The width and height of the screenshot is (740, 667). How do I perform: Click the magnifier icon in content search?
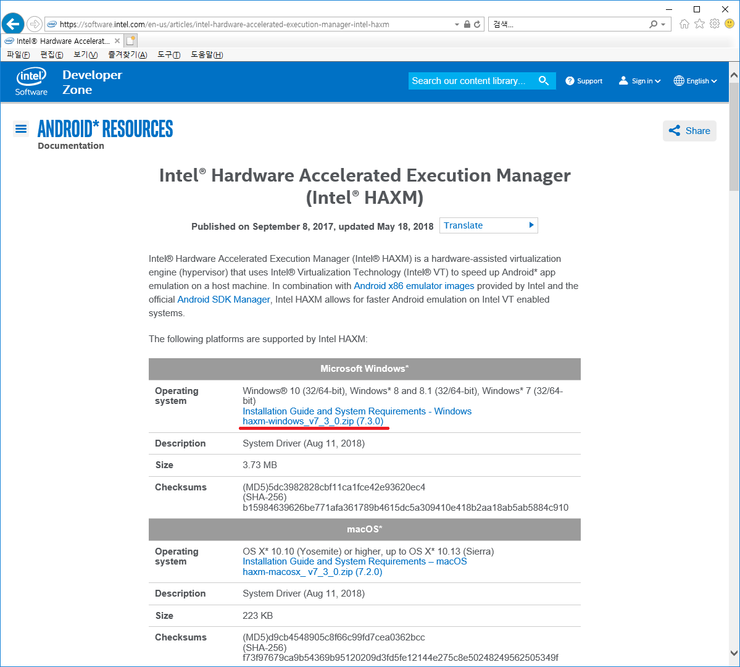point(544,81)
